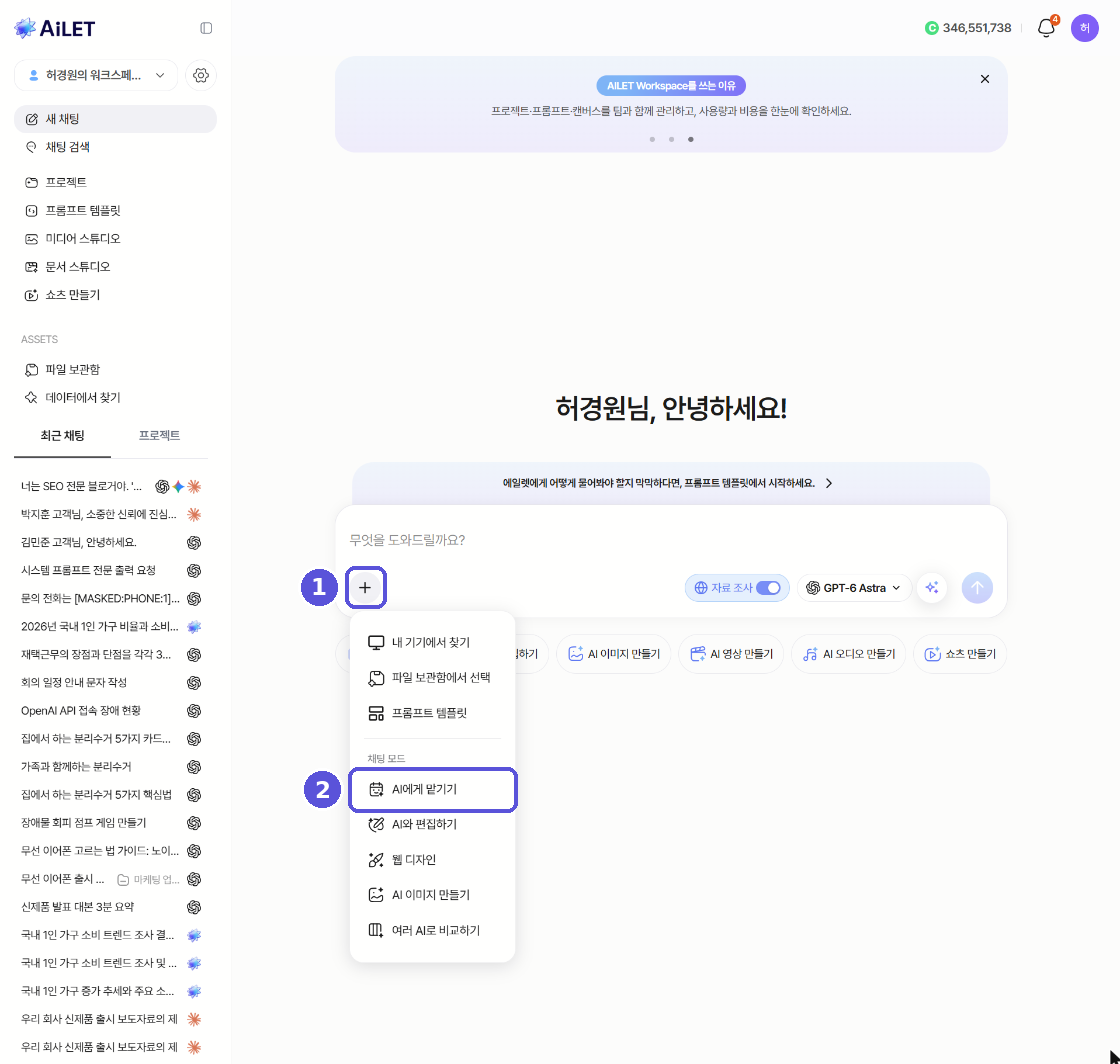Open 쇼츠 만들기 in sidebar
This screenshot has height=1064, width=1120.
(x=115, y=295)
